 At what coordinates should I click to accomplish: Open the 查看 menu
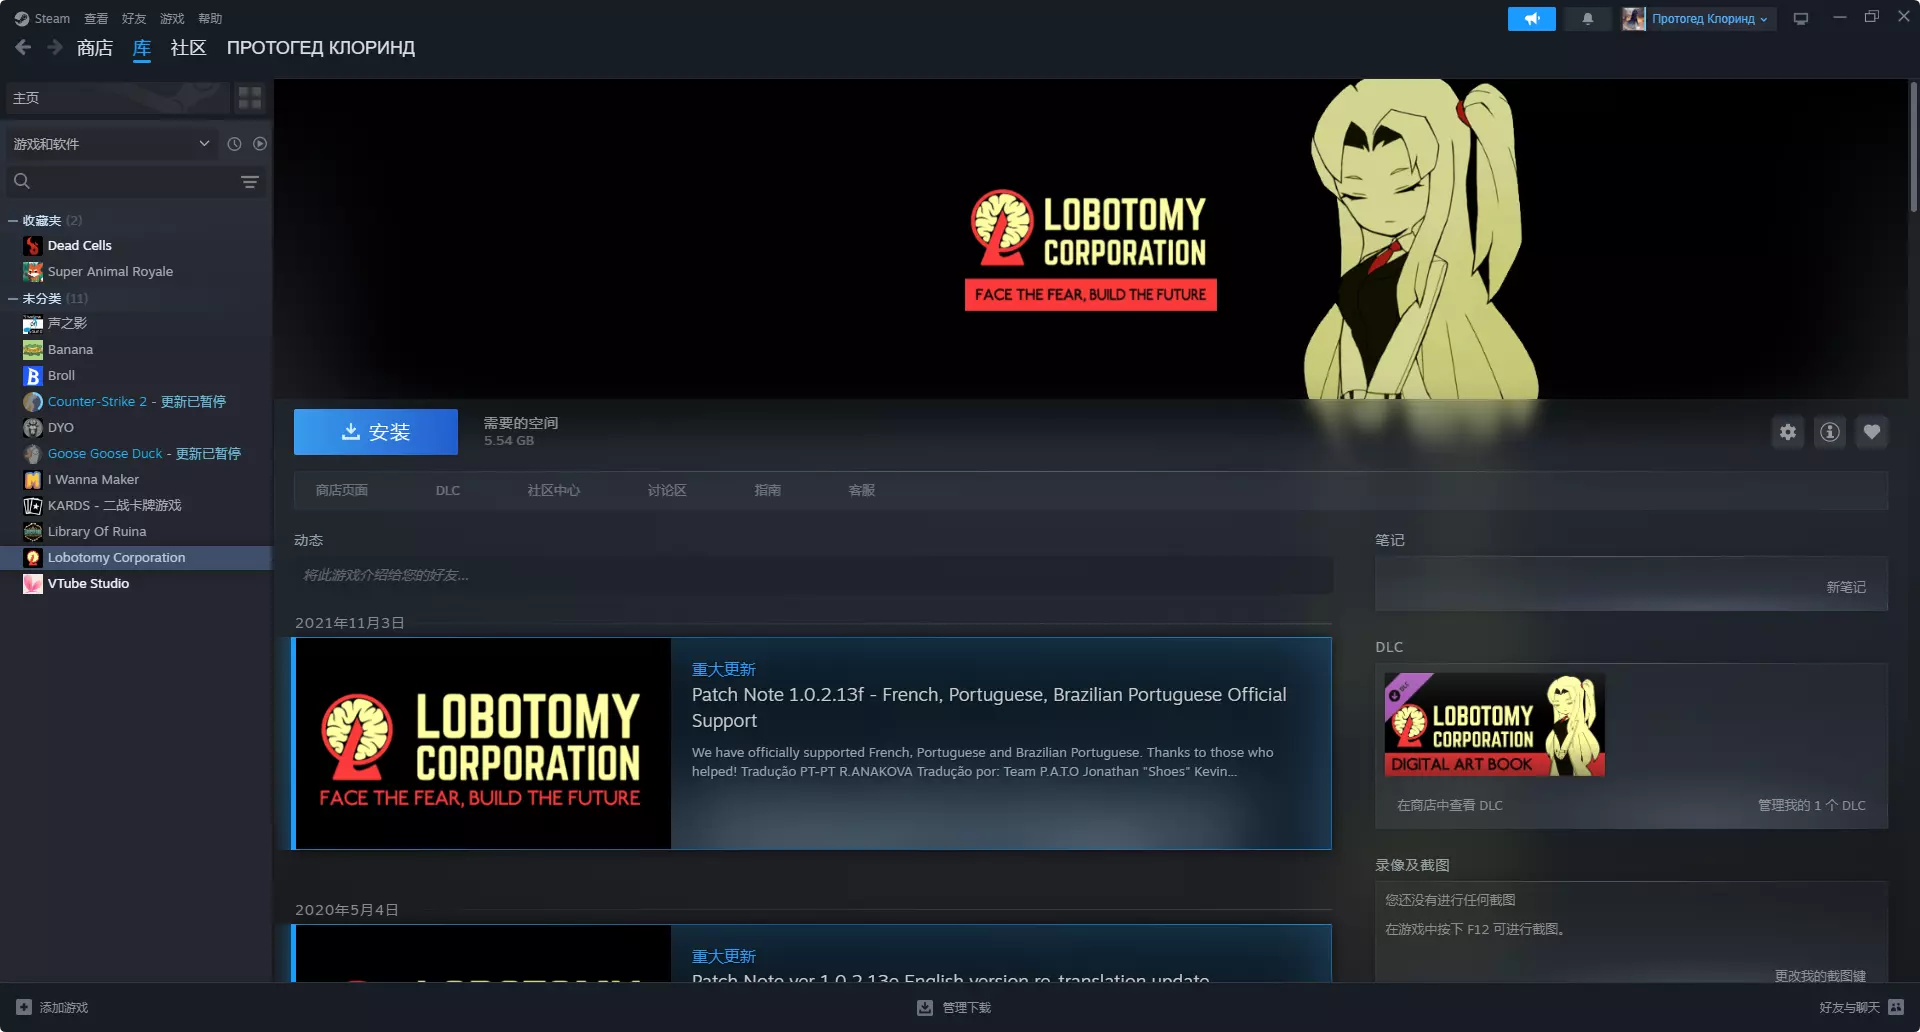click(96, 19)
